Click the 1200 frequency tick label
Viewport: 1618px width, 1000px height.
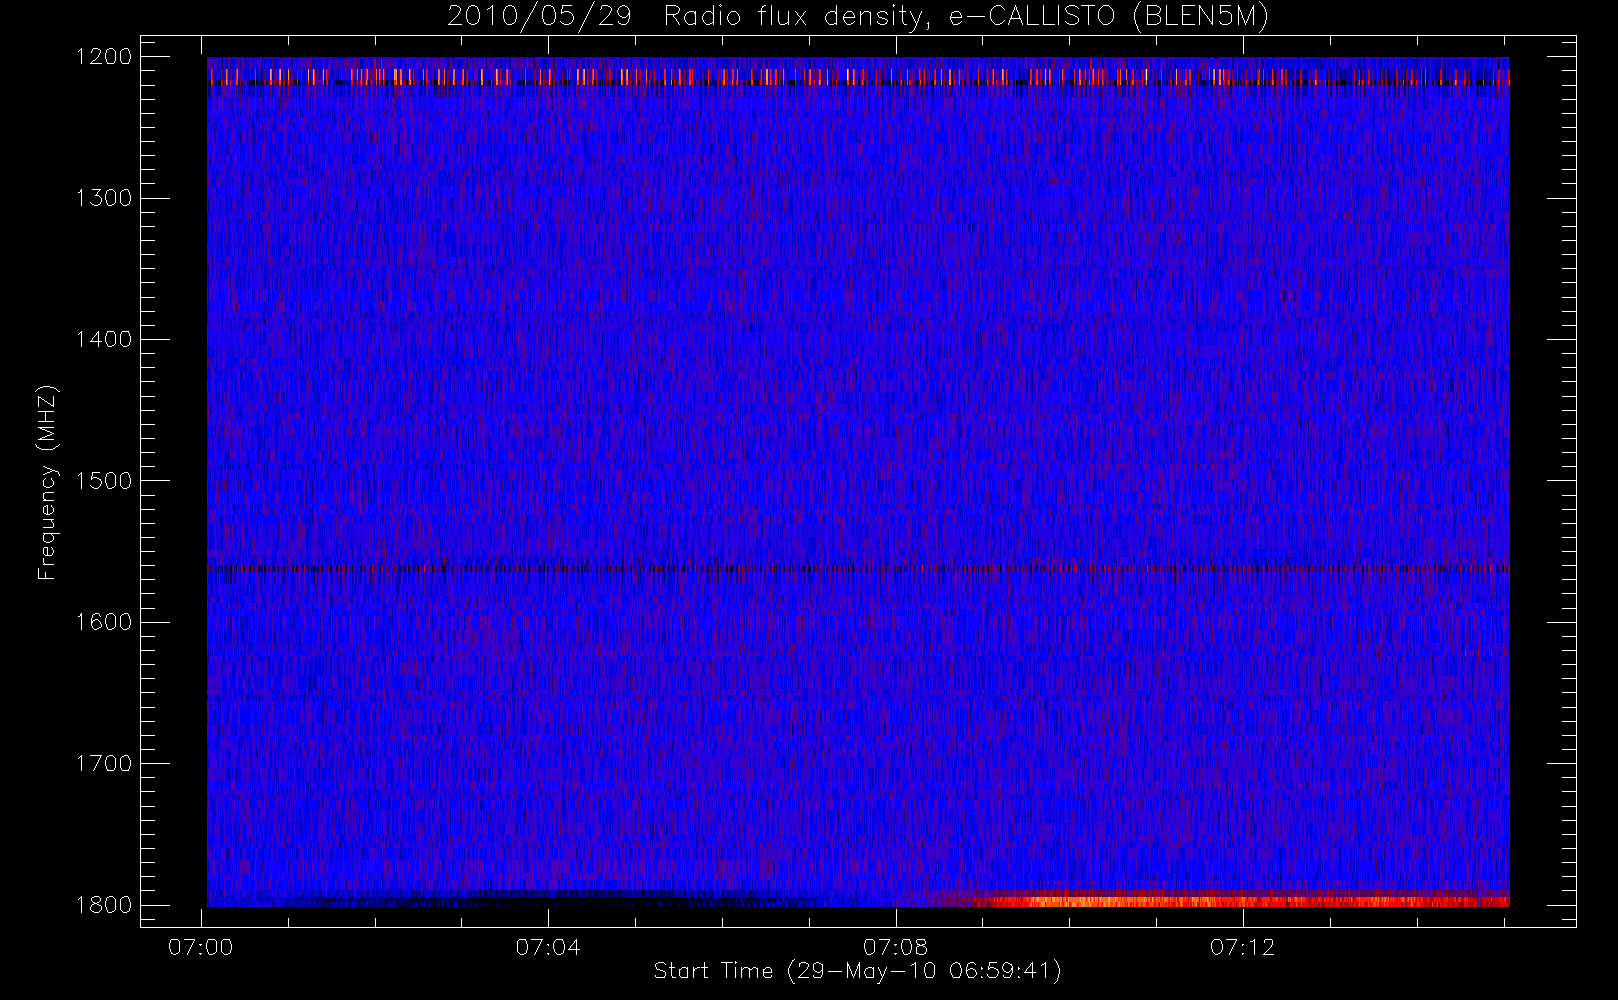[104, 57]
